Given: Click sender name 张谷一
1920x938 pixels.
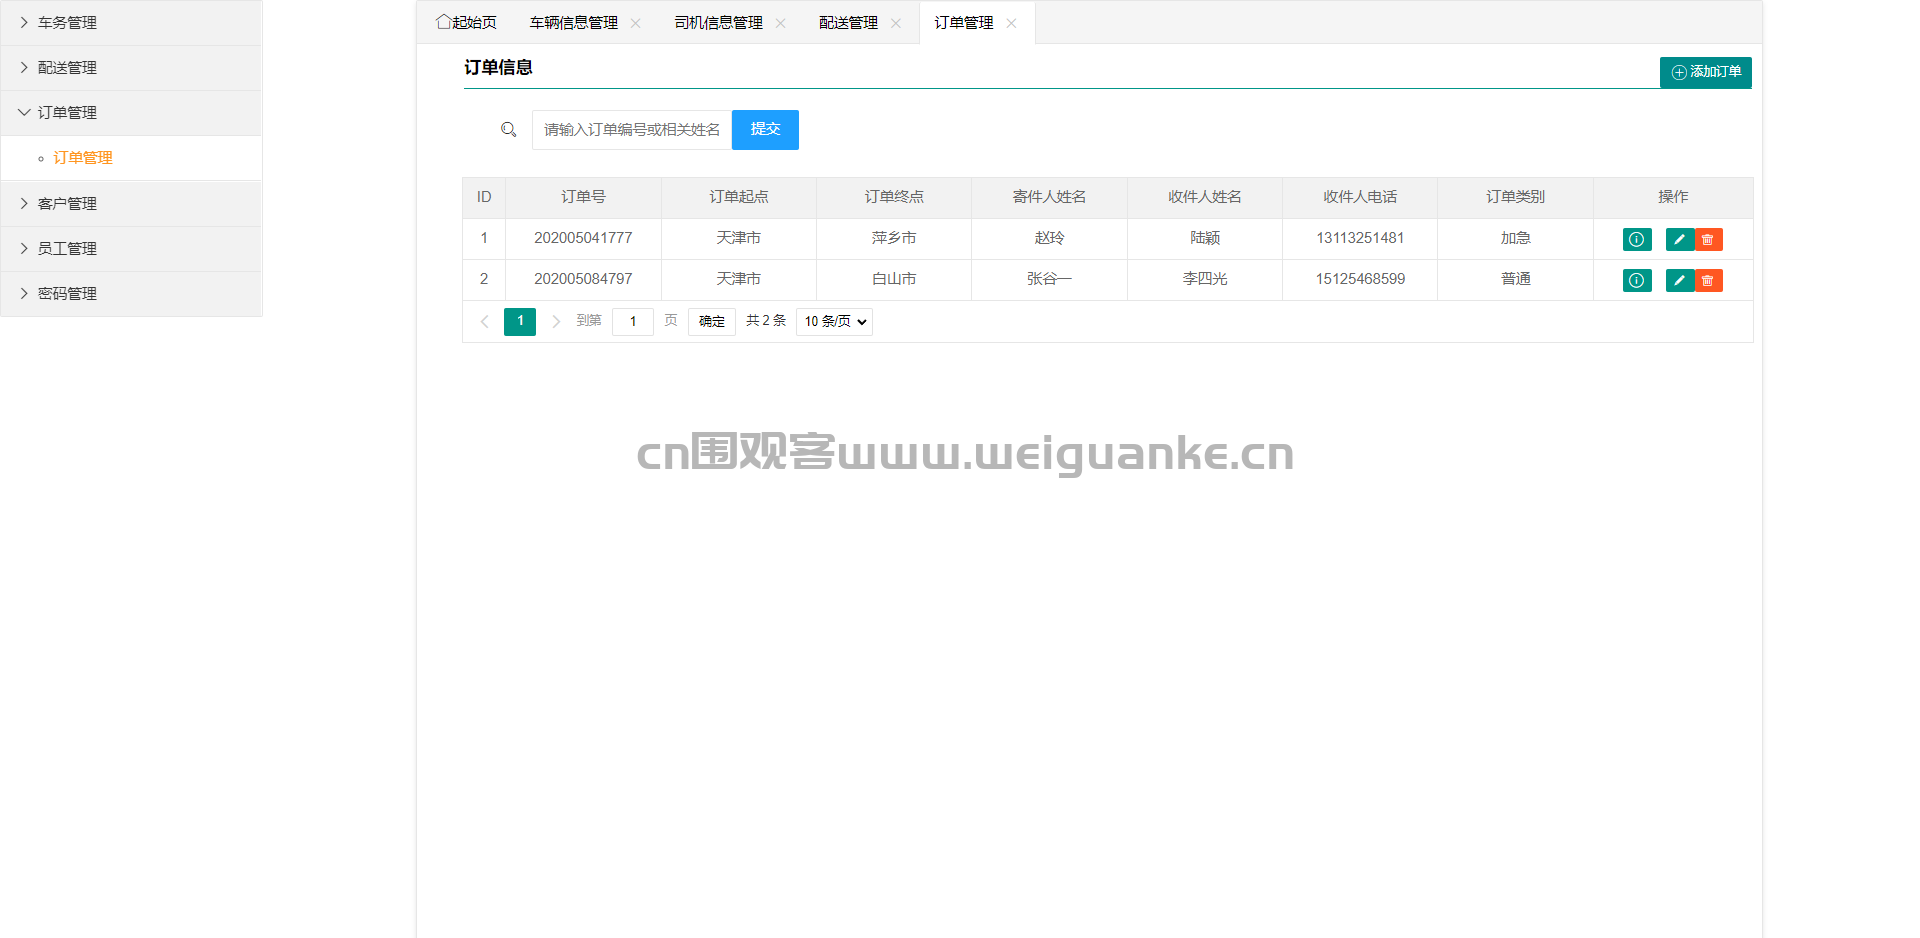Looking at the screenshot, I should click(1049, 279).
